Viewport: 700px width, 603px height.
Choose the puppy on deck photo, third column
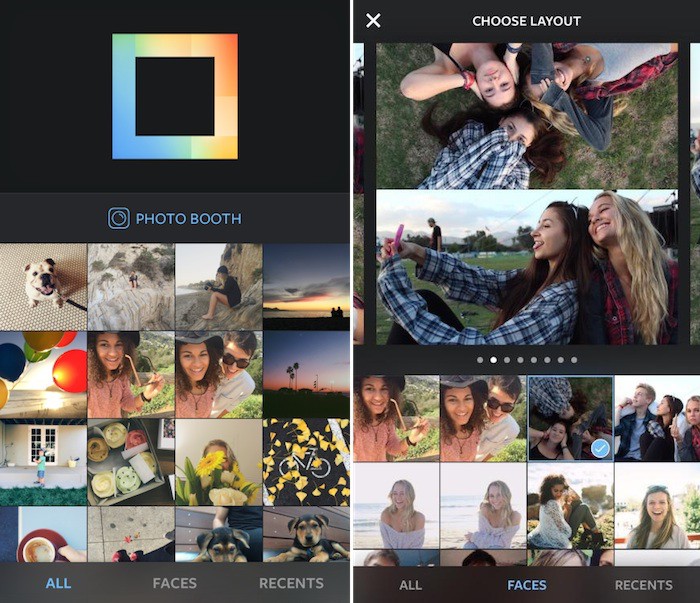219,534
